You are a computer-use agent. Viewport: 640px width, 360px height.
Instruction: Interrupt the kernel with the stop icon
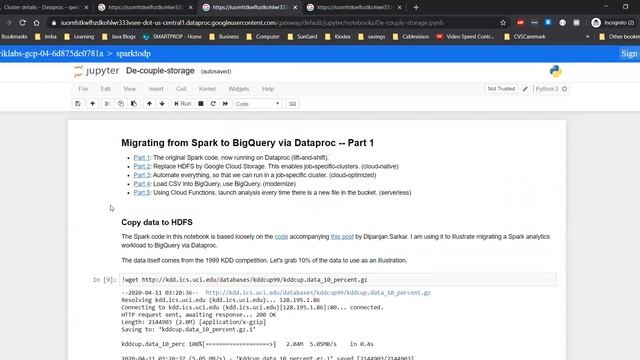tap(201, 104)
